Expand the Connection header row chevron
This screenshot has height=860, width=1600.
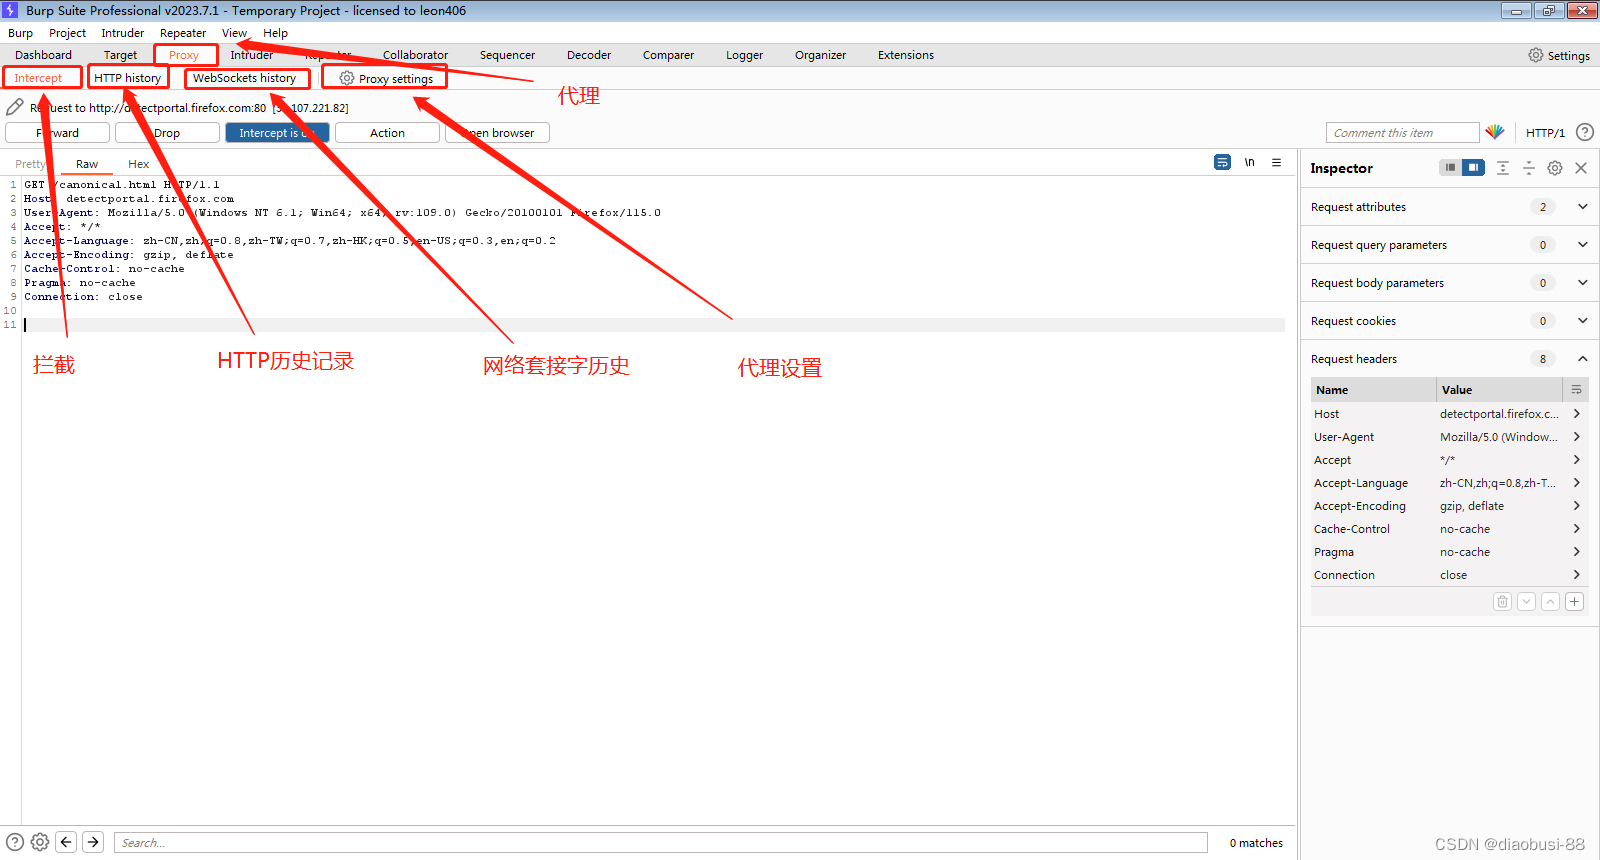coord(1577,575)
